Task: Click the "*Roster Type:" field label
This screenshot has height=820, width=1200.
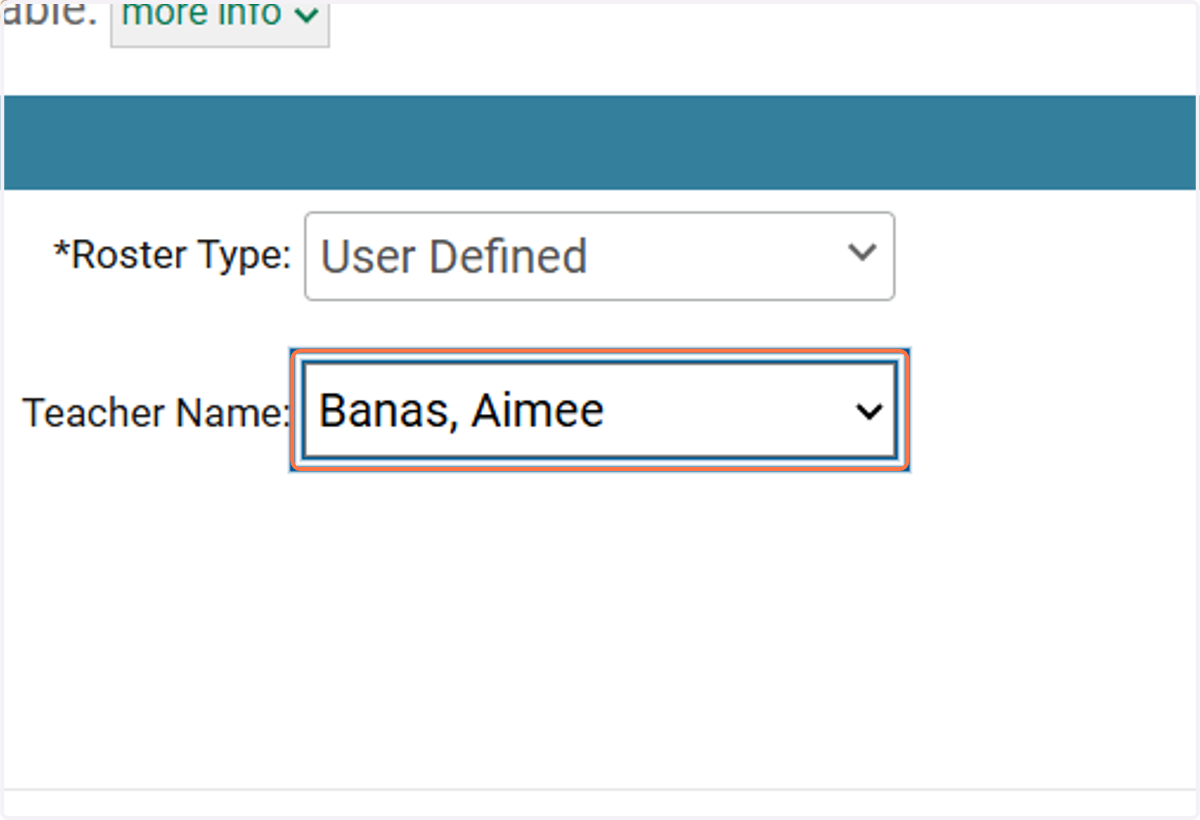Action: tap(172, 256)
